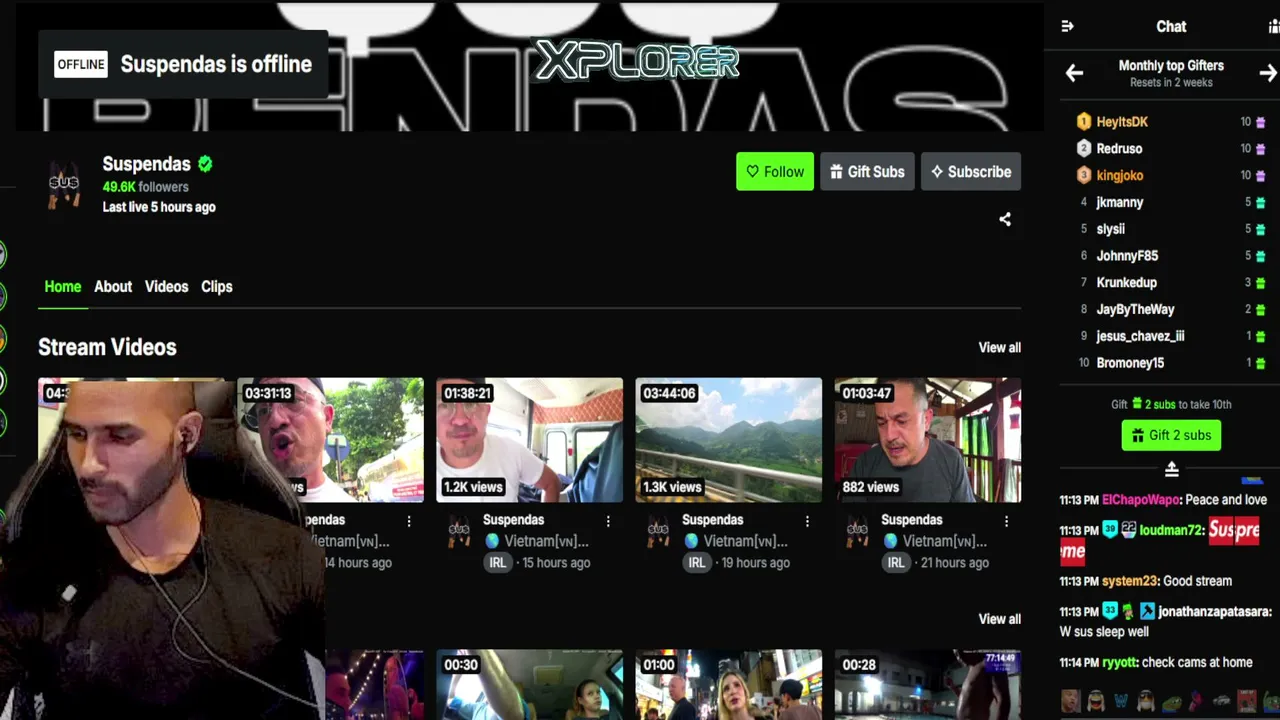The height and width of the screenshot is (720, 1280).
Task: Click the green gift icon in jkmanny's row
Action: pyautogui.click(x=1260, y=203)
